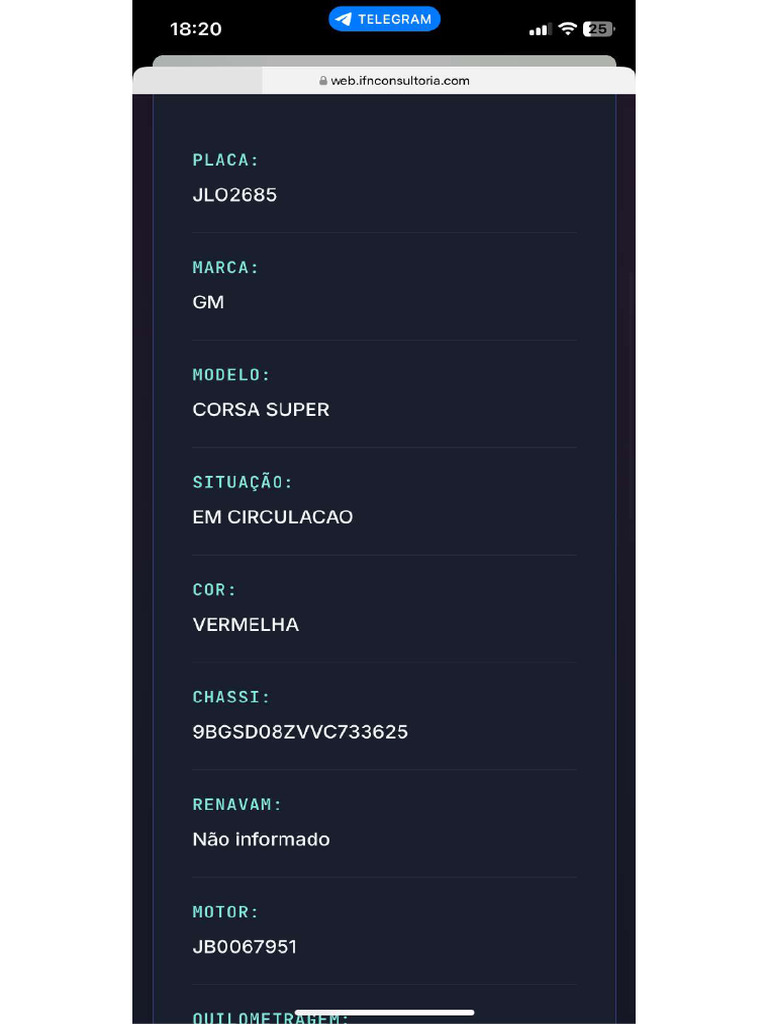
Task: Tap the SITUAÇÃO field label
Action: click(x=243, y=482)
